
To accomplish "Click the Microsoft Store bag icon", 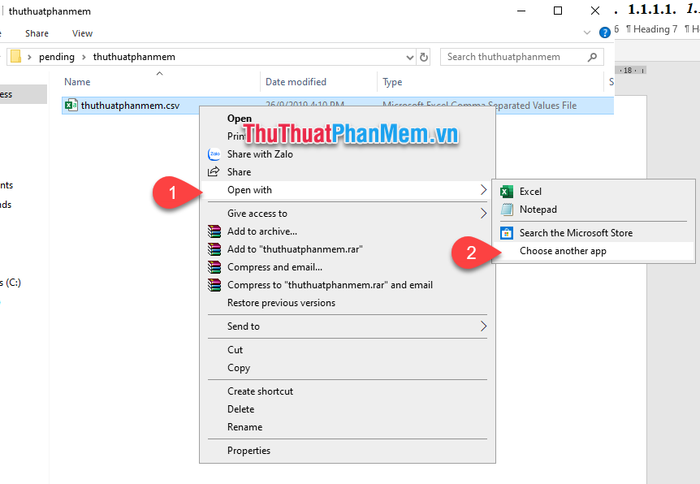I will point(506,233).
